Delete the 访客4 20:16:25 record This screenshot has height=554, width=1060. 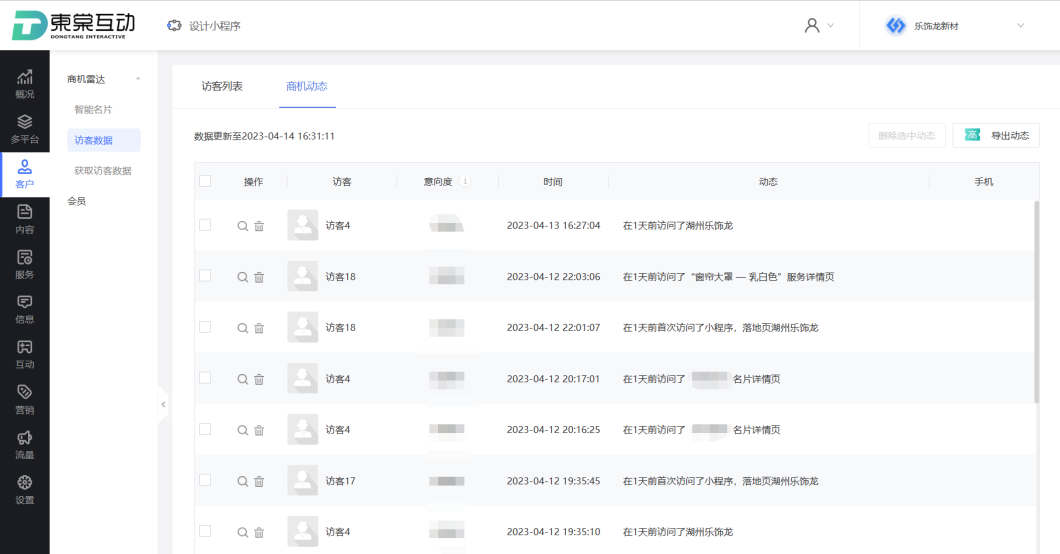point(259,430)
